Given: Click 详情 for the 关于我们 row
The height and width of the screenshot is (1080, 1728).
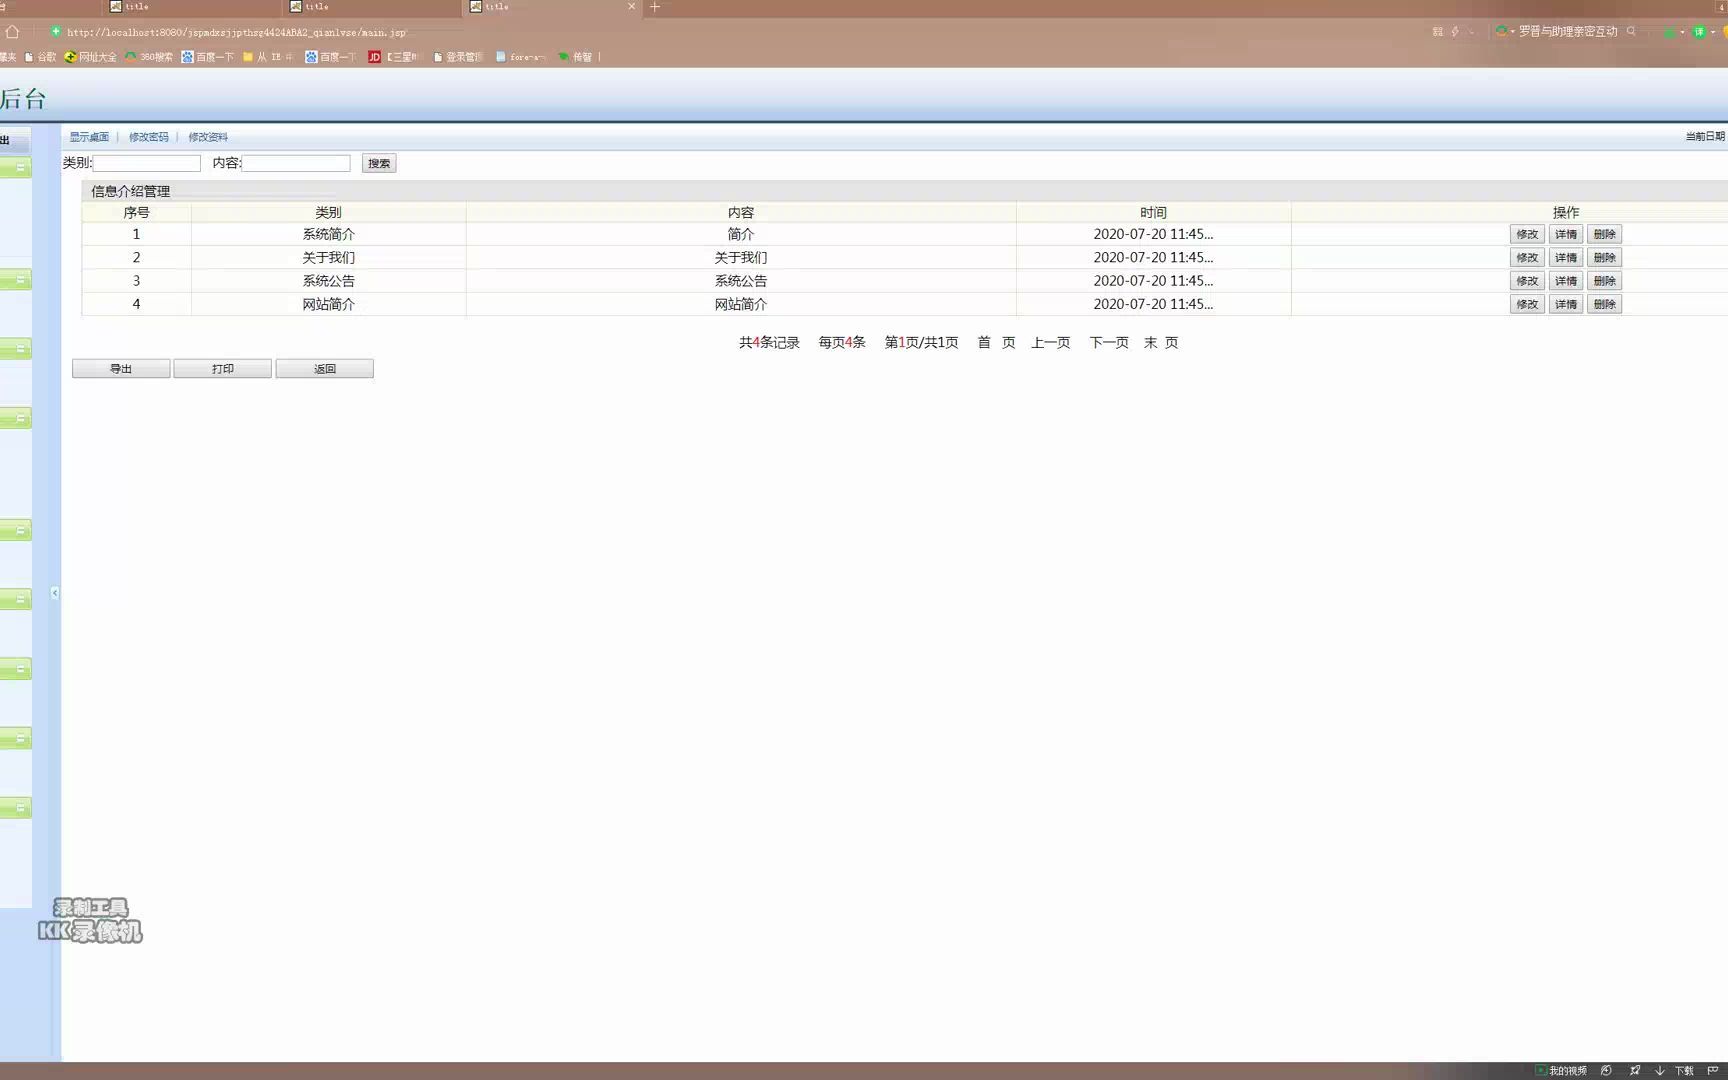Looking at the screenshot, I should pos(1566,258).
